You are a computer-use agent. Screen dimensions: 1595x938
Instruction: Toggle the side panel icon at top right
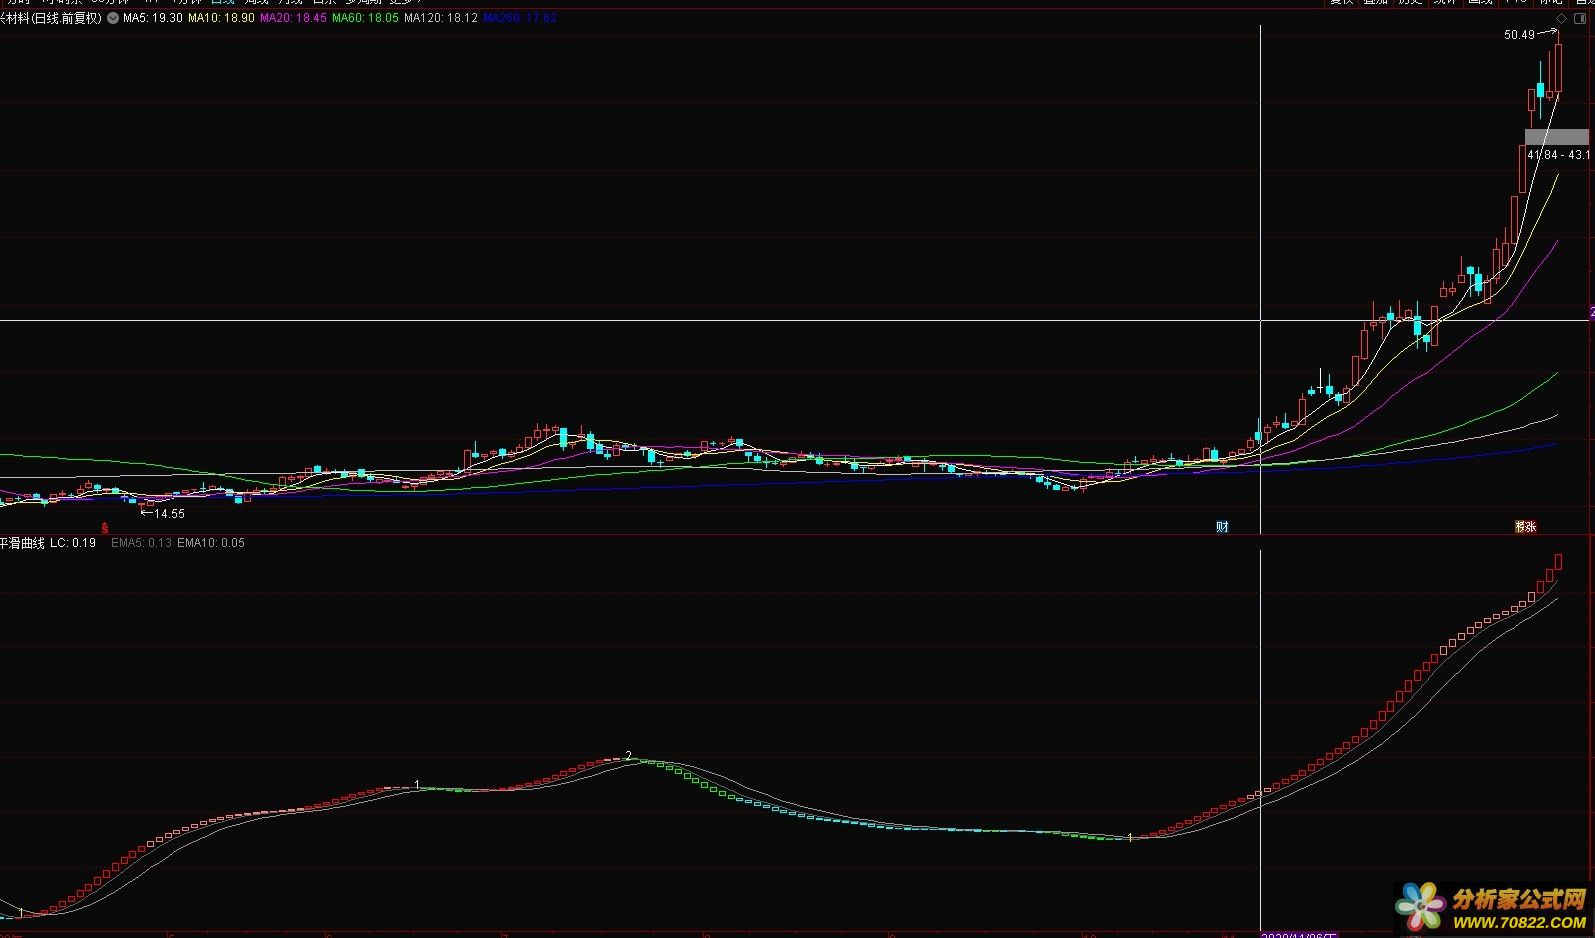coord(1580,19)
